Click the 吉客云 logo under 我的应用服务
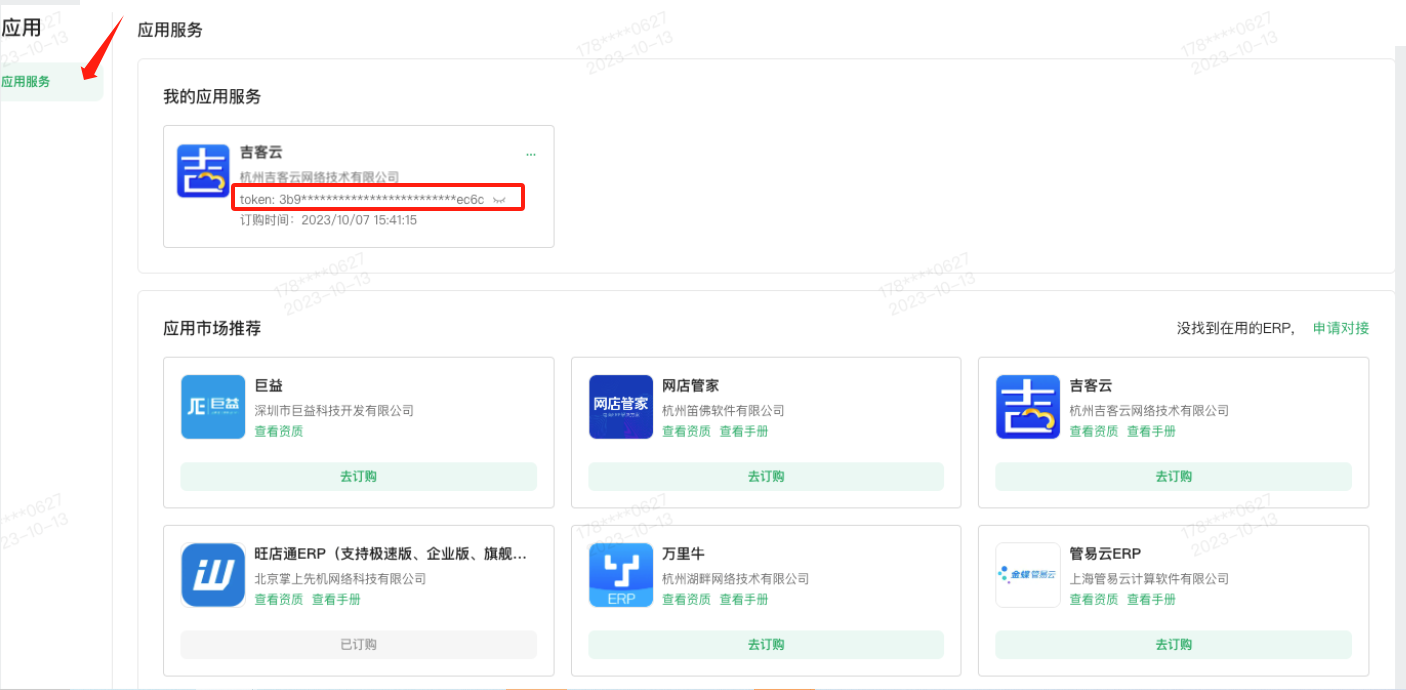The width and height of the screenshot is (1406, 690). 203,171
